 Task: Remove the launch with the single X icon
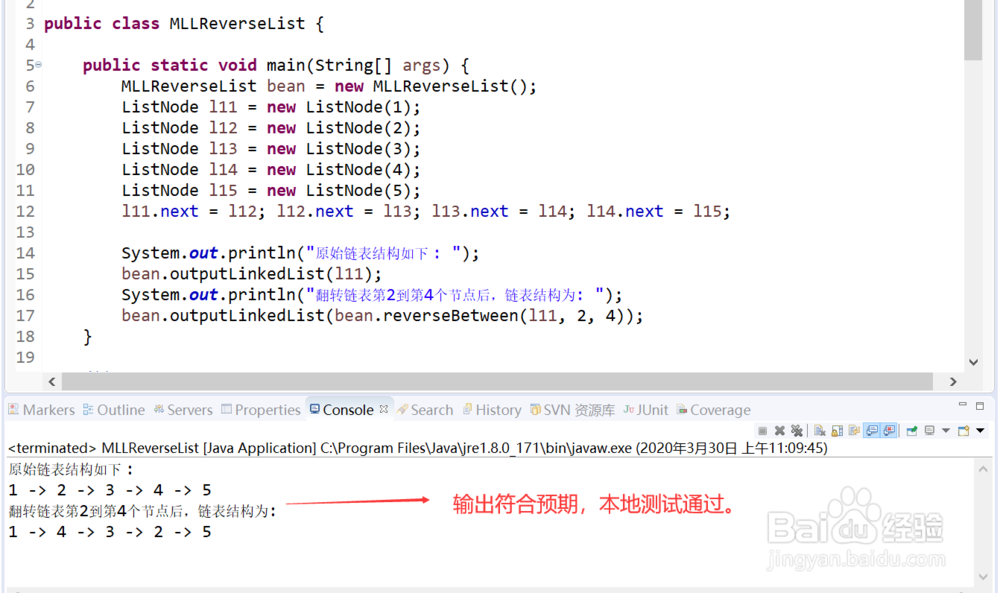pos(779,430)
